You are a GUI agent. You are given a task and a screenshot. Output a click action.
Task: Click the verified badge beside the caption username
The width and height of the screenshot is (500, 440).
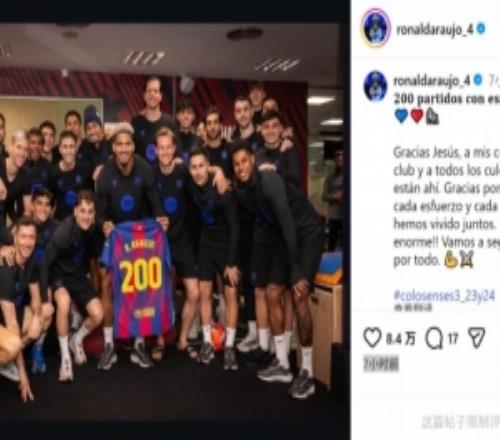click(477, 80)
